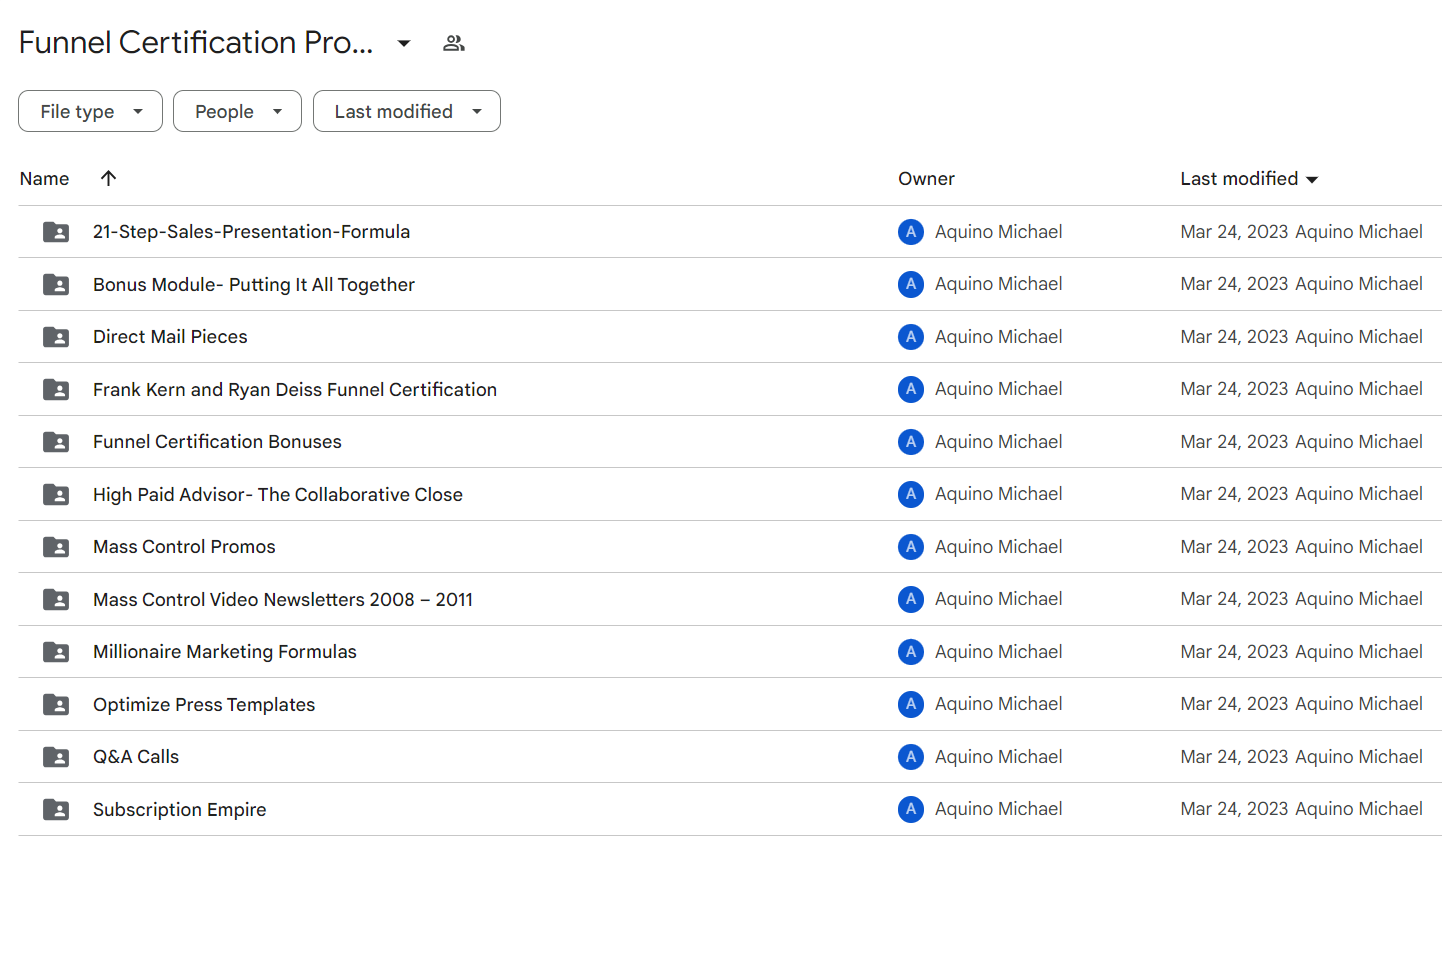Click owner avatar in Funnel Certification Bonuses row
The height and width of the screenshot is (966, 1442).
coord(911,442)
